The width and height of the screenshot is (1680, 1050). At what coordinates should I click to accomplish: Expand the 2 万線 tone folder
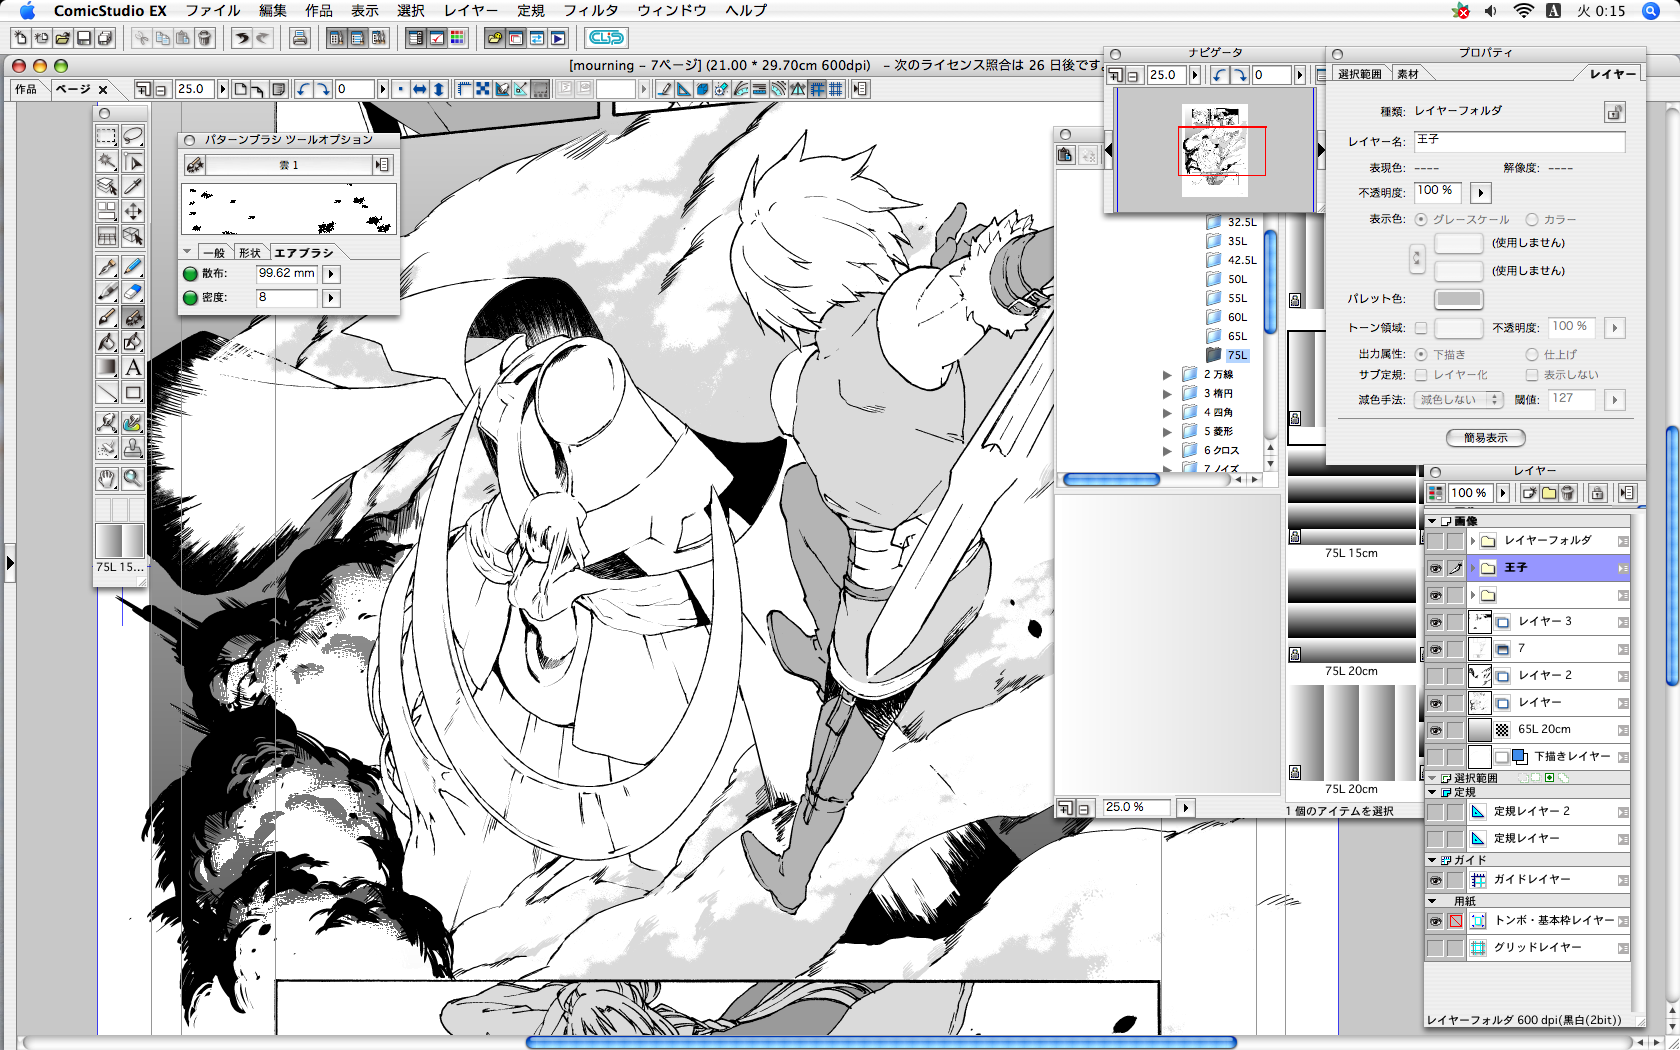[1167, 375]
